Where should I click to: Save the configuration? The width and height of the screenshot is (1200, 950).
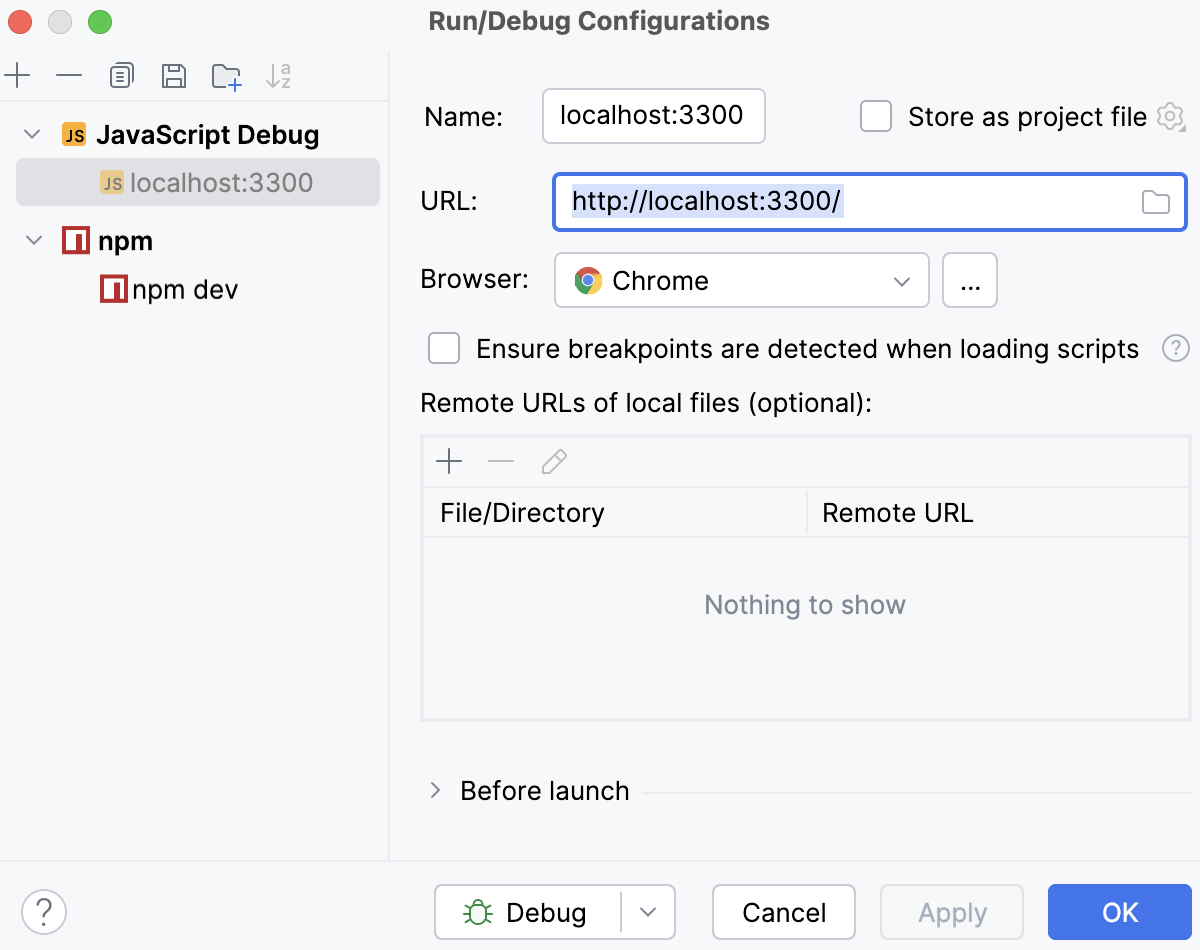tap(174, 75)
